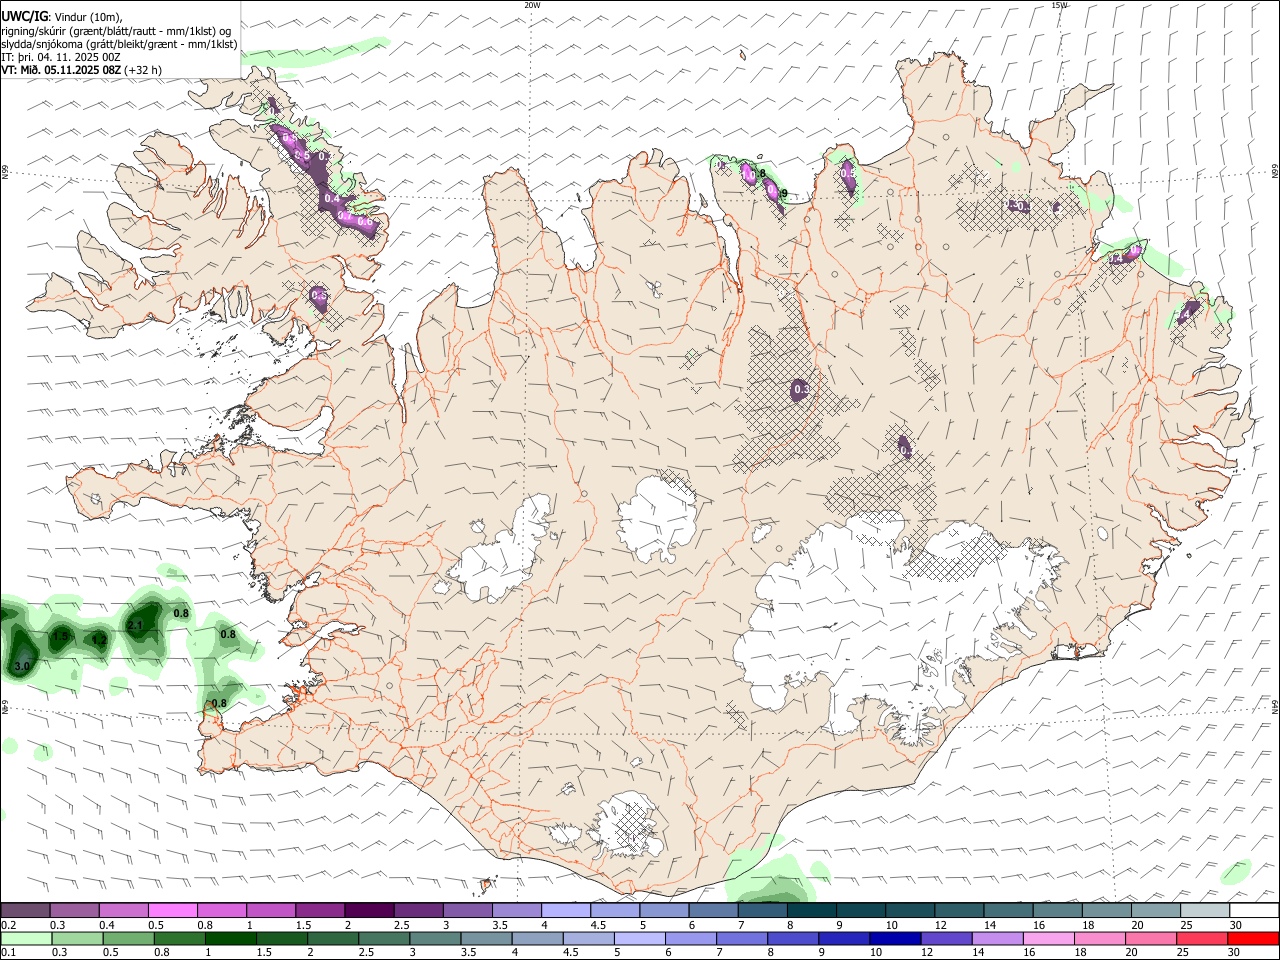The height and width of the screenshot is (960, 1280).
Task: Click the light lavender 4 swatch, upper scale
Action: click(x=565, y=910)
